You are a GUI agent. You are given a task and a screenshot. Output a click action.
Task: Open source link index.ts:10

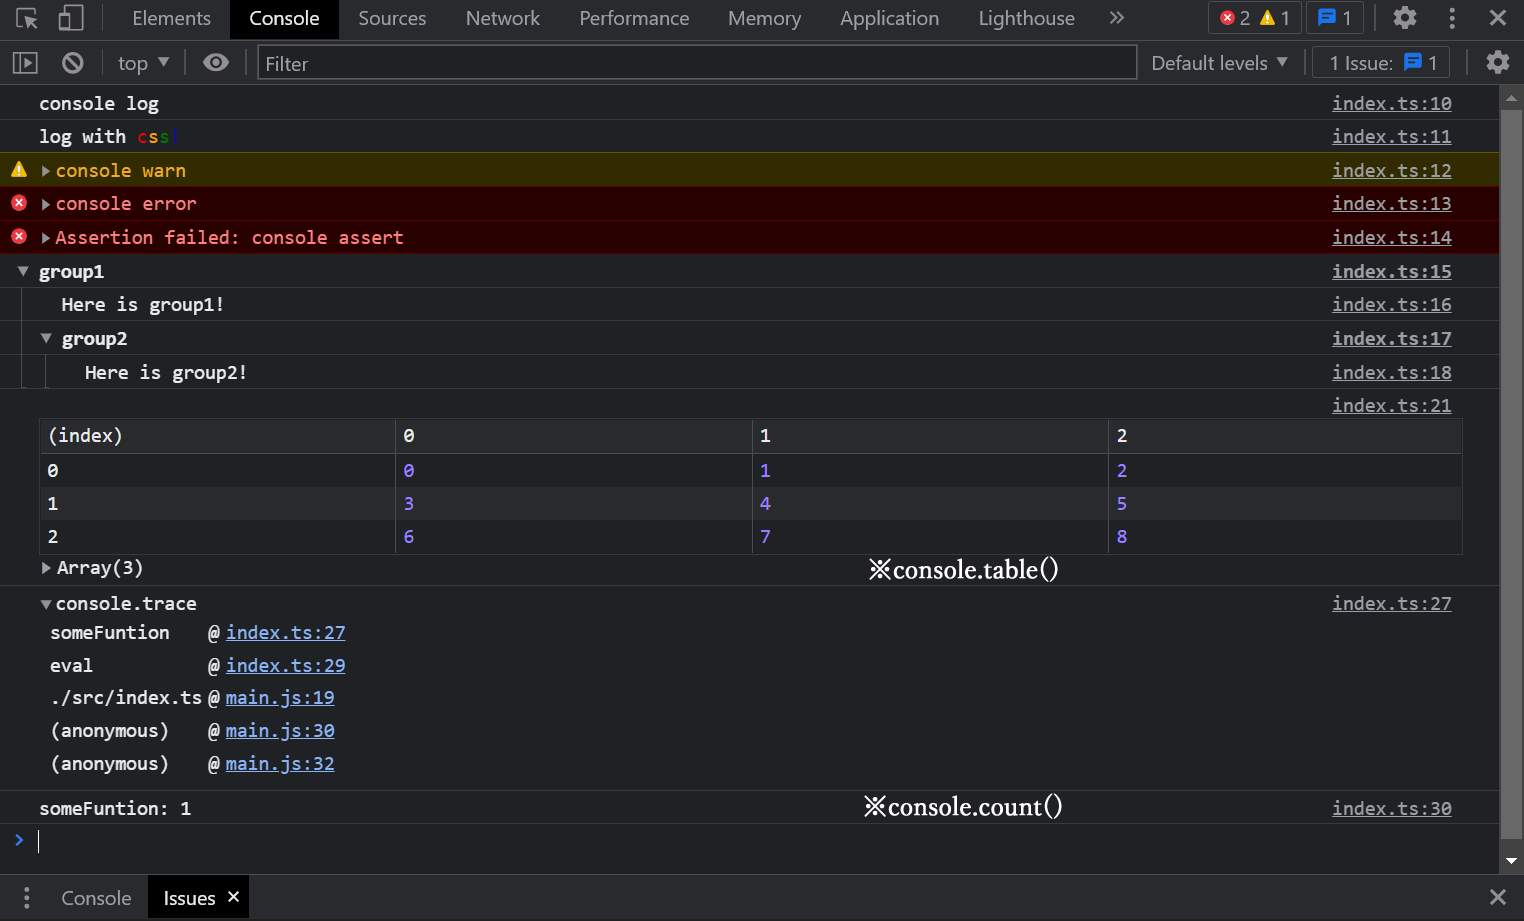point(1391,103)
